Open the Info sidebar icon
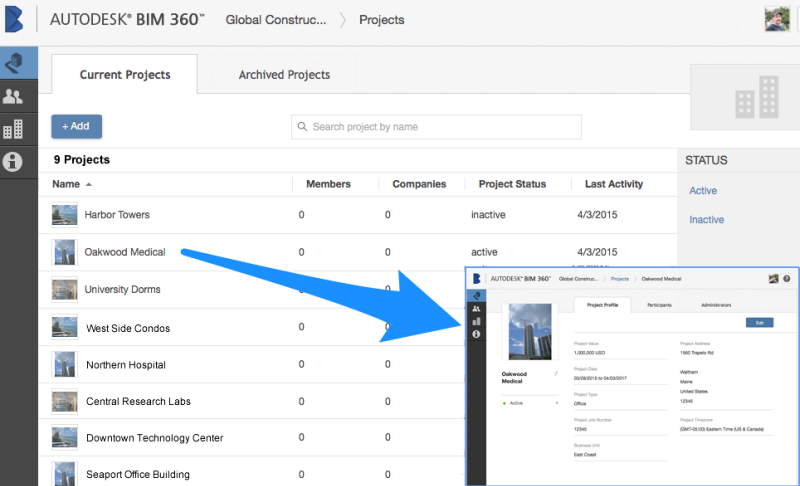This screenshot has width=800, height=486. (x=13, y=162)
